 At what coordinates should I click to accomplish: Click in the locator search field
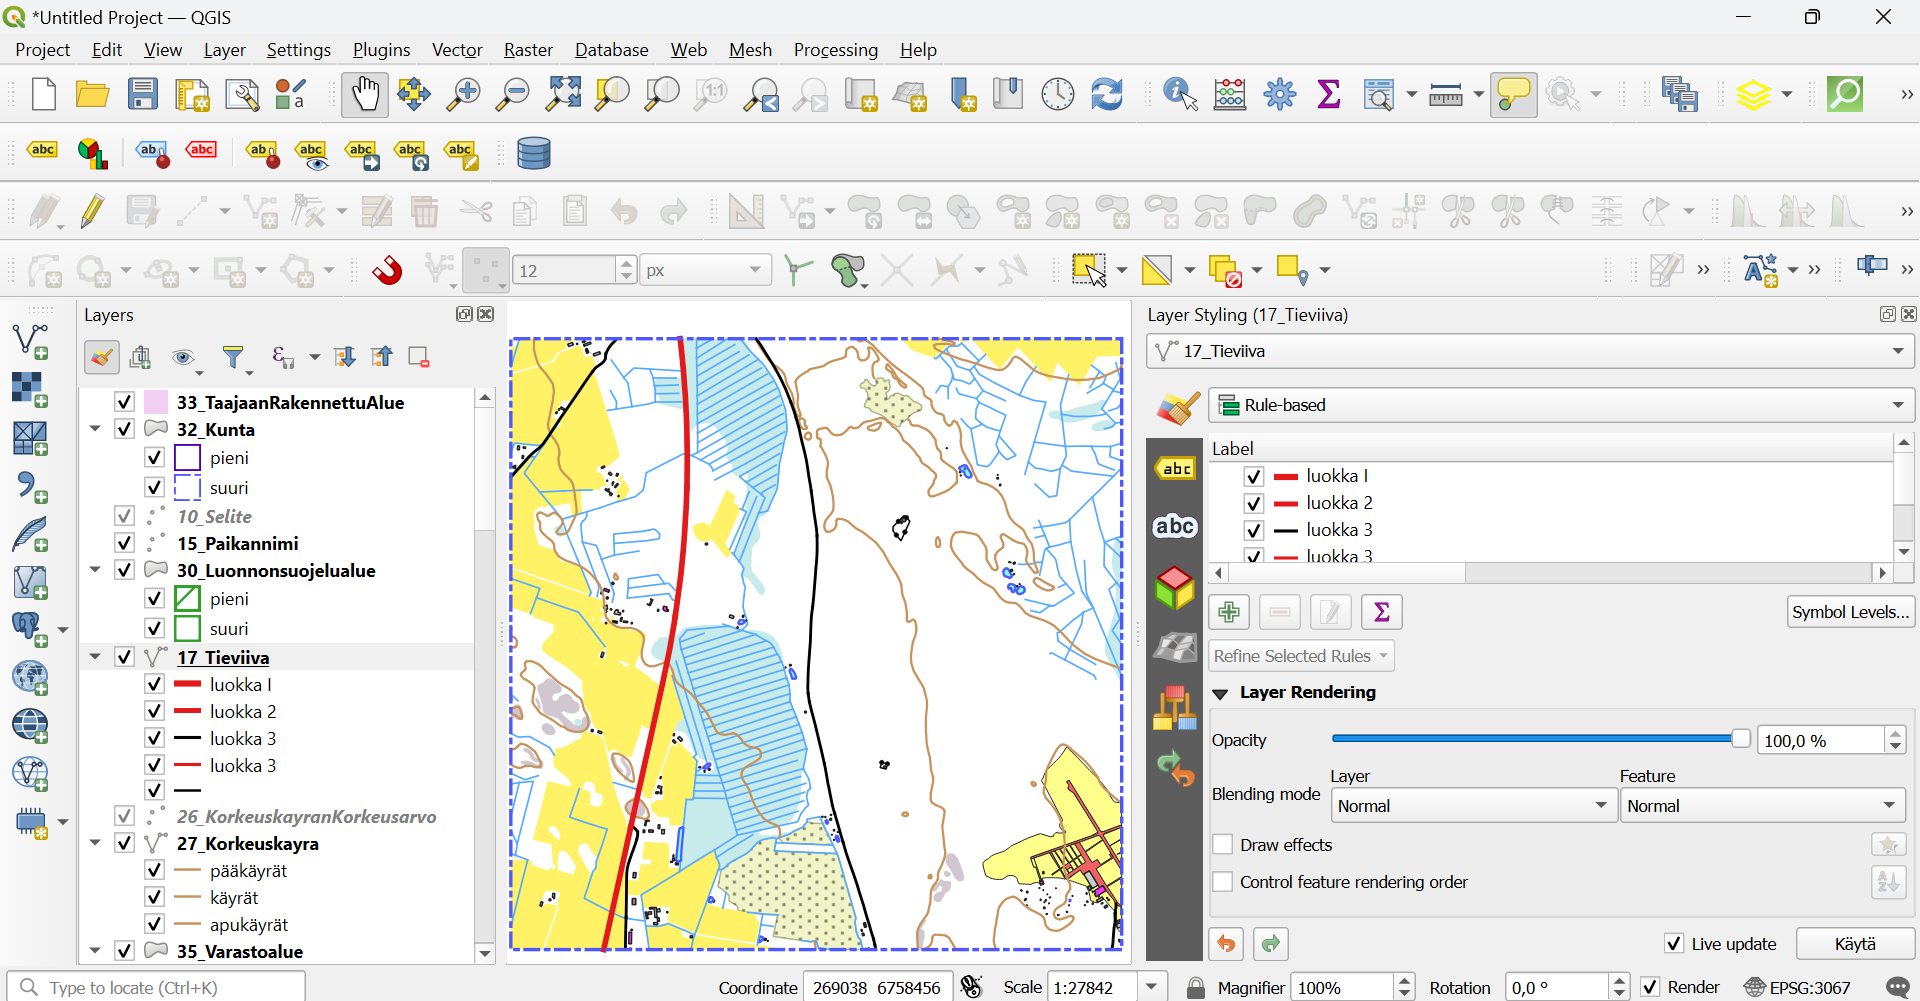[157, 988]
